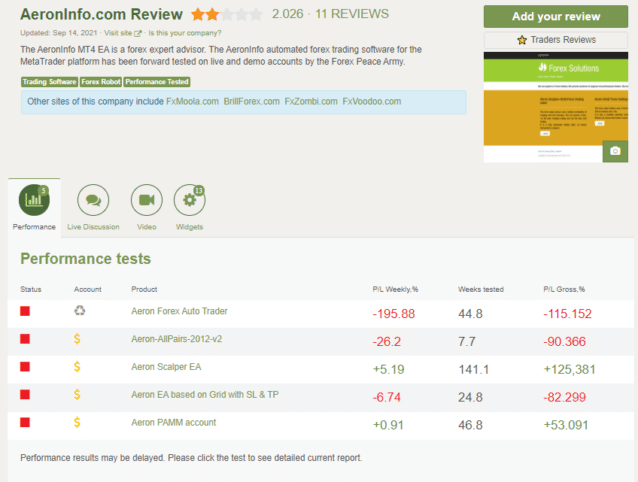Click the Weeks tested column header
Screen dimensions: 638x482
[481, 289]
